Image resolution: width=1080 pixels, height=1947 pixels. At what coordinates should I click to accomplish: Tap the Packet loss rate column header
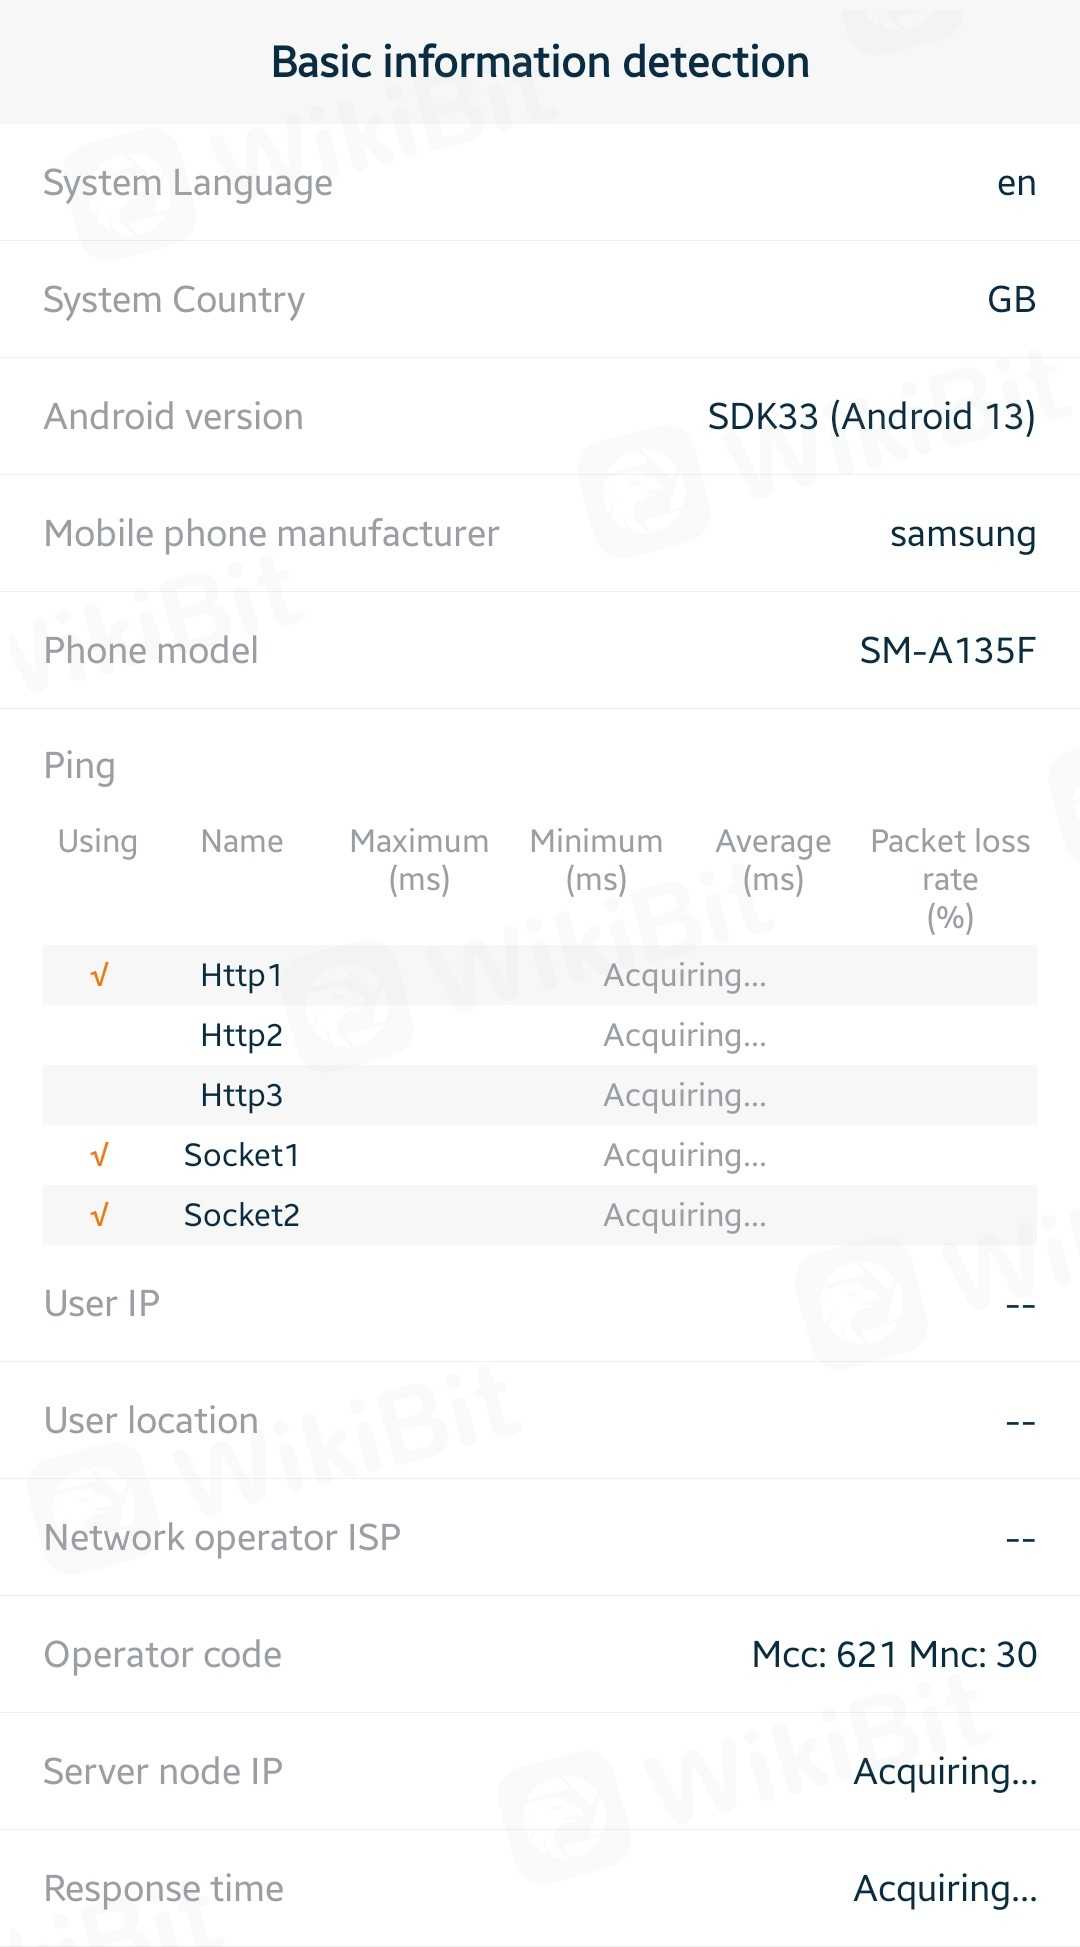(950, 879)
